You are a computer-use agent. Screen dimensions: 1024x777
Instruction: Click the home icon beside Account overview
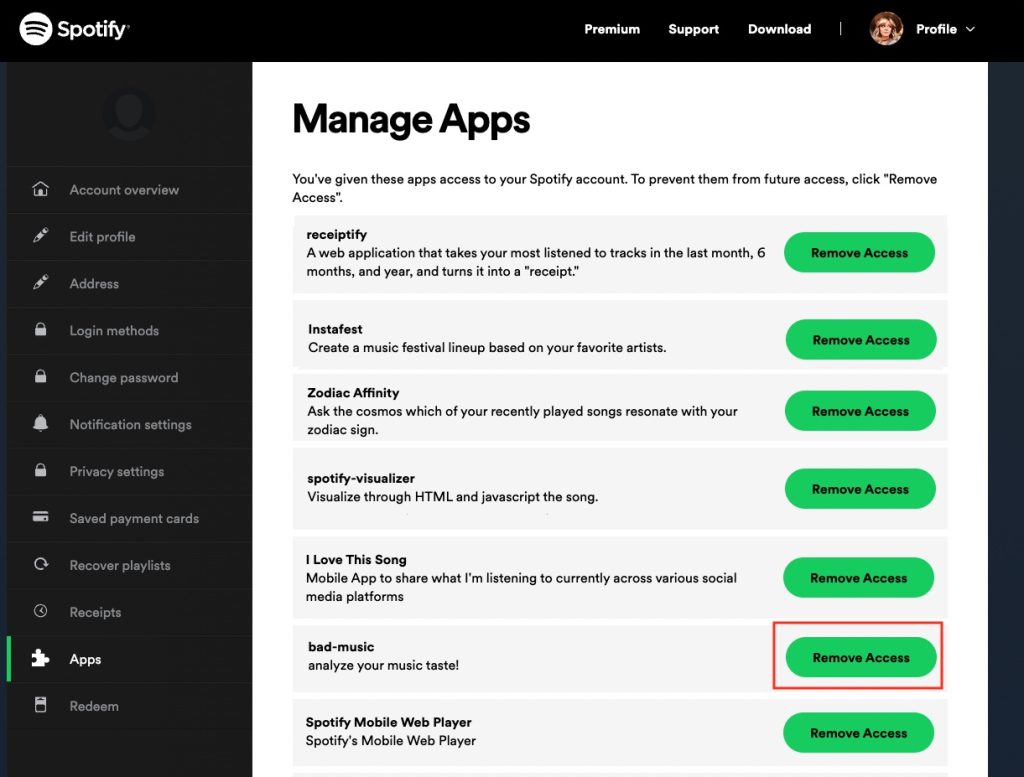[41, 189]
